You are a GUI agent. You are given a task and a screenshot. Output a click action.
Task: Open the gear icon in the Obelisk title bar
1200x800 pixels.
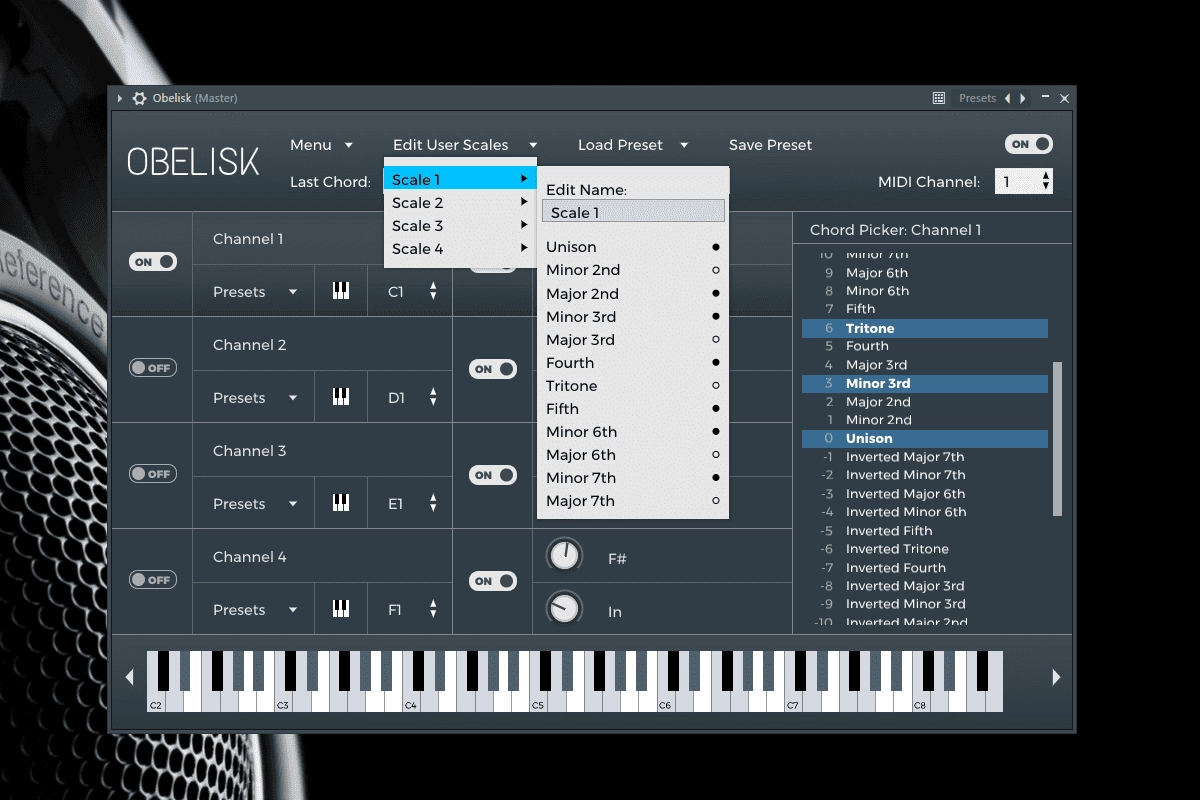click(x=139, y=98)
